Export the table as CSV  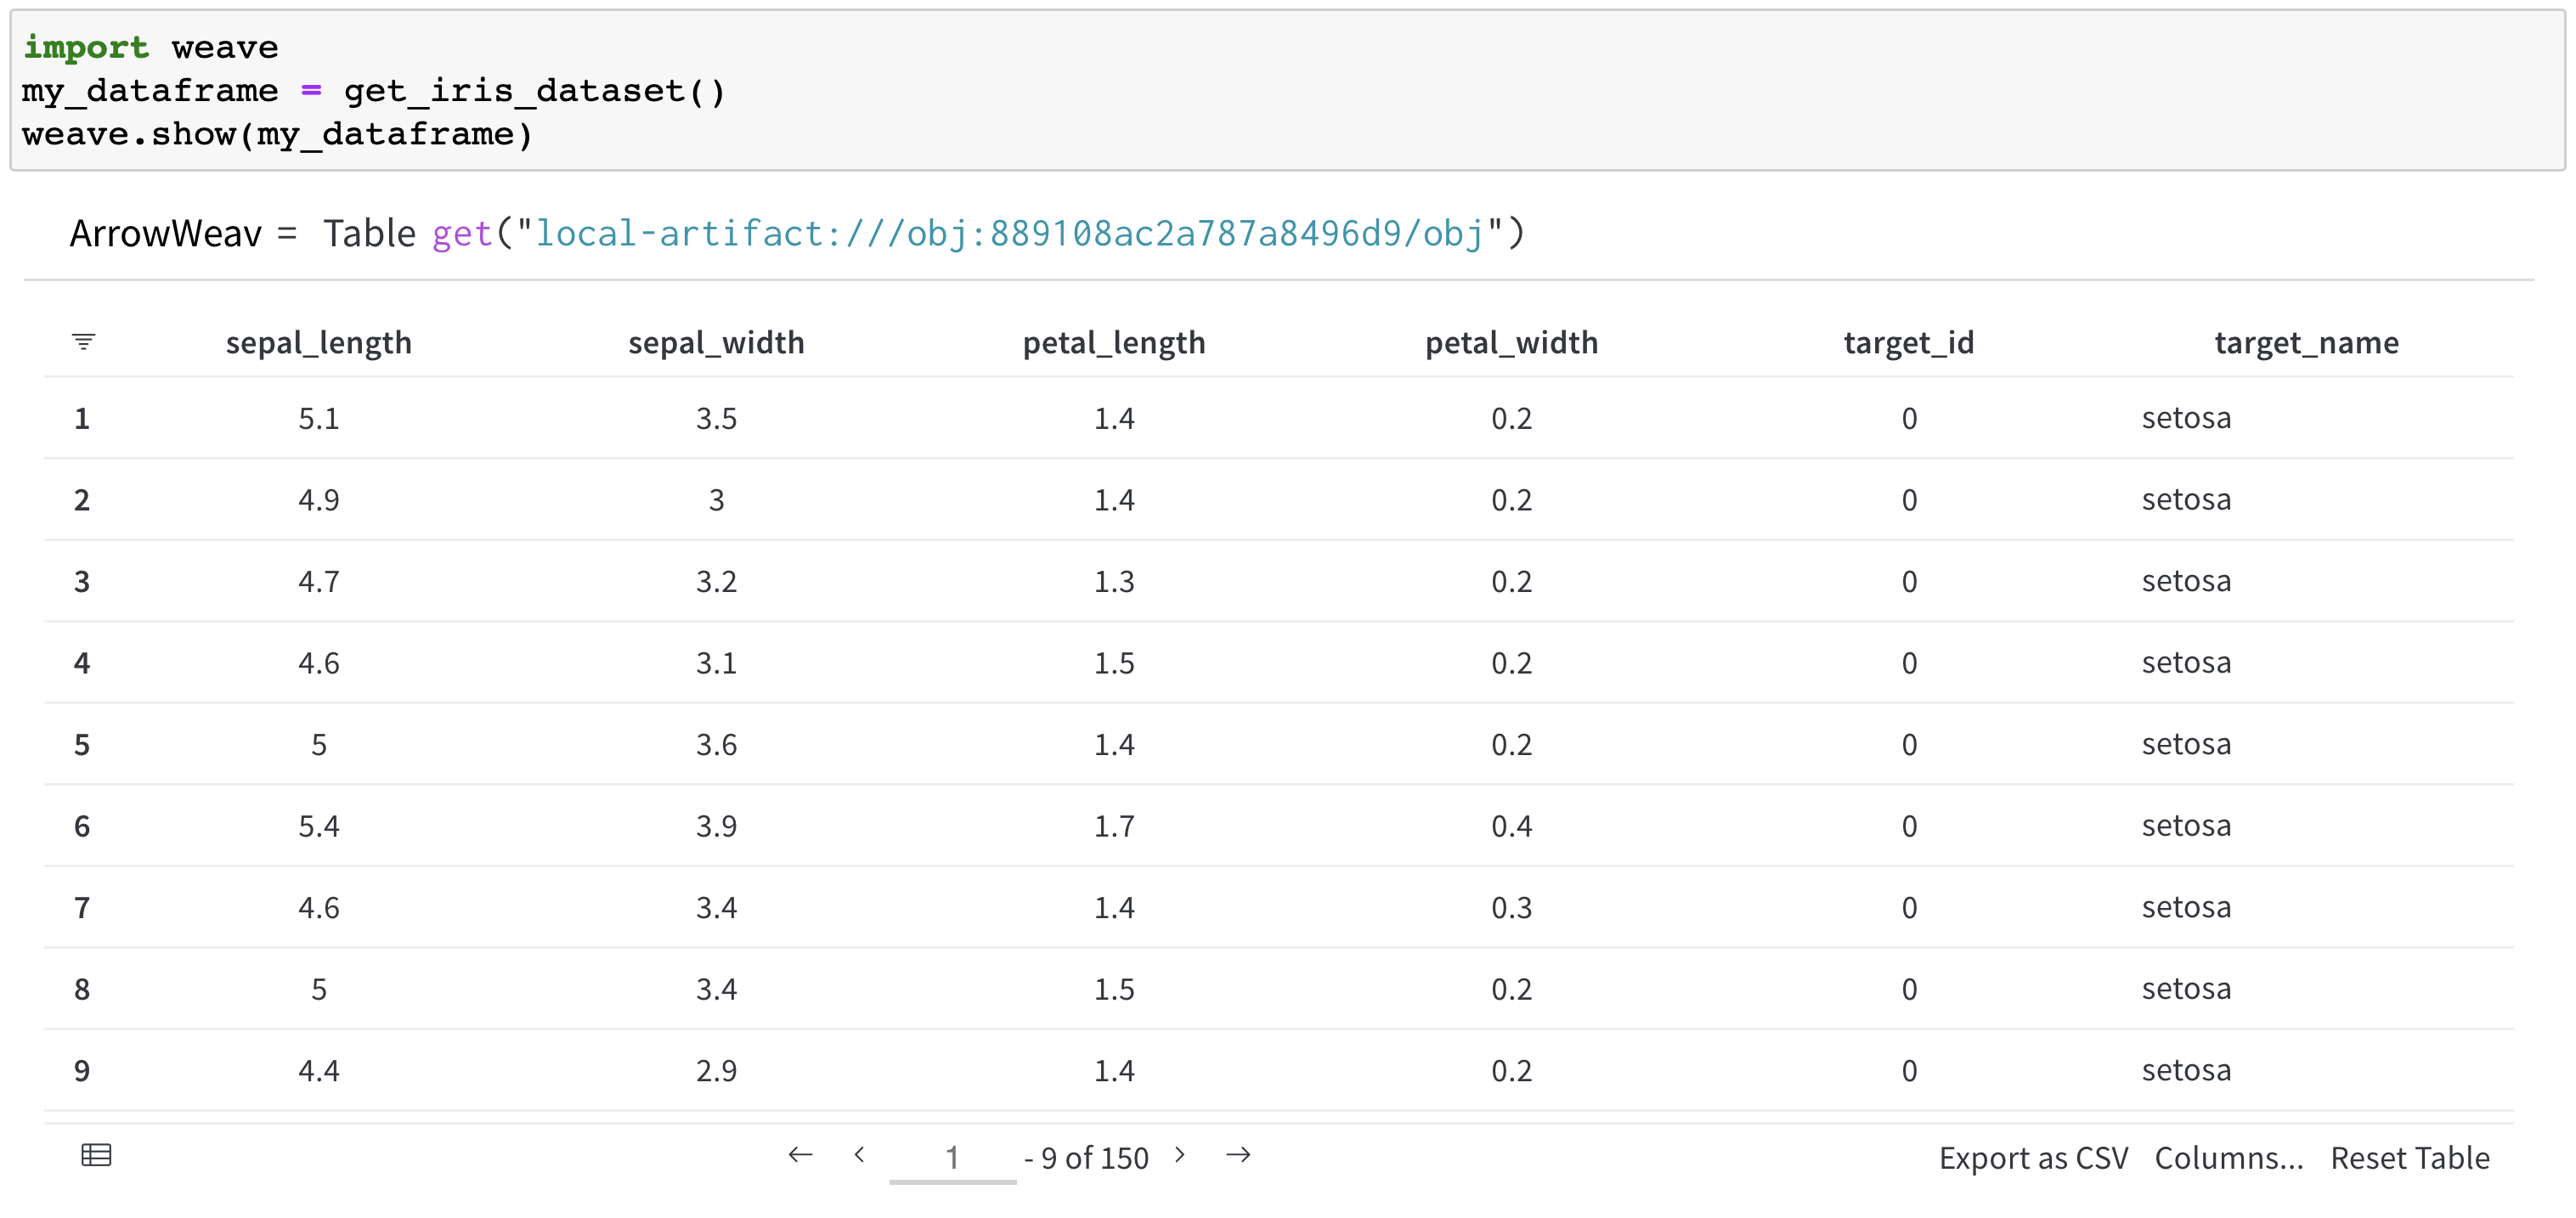click(2033, 1157)
